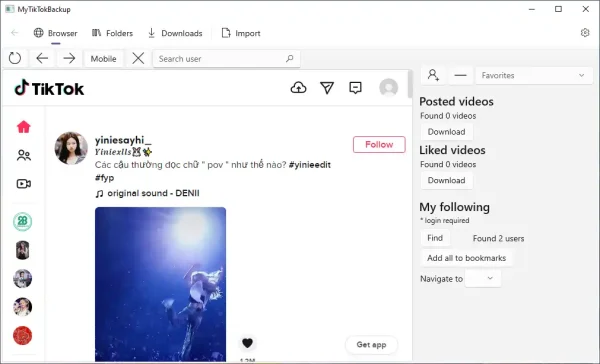Image resolution: width=600 pixels, height=364 pixels.
Task: Go to TikTok Home (For You) icon
Action: tap(24, 127)
